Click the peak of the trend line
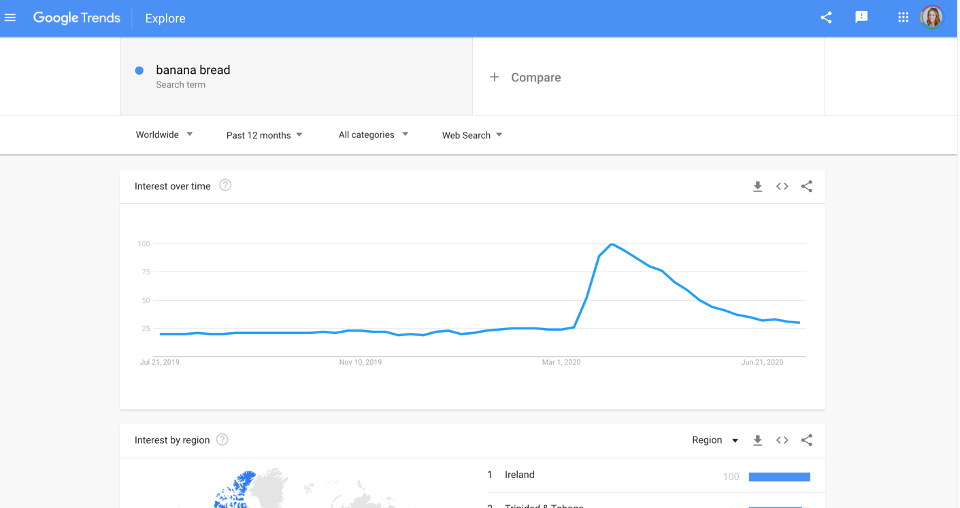The image size is (960, 508). tap(612, 244)
